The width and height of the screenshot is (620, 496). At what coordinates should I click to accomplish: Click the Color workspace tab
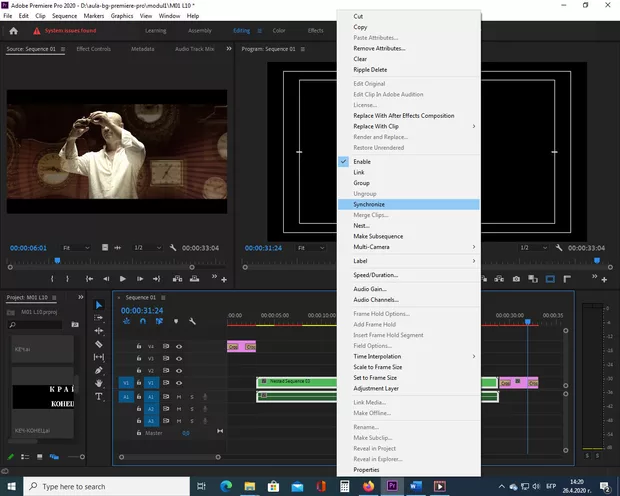279,30
